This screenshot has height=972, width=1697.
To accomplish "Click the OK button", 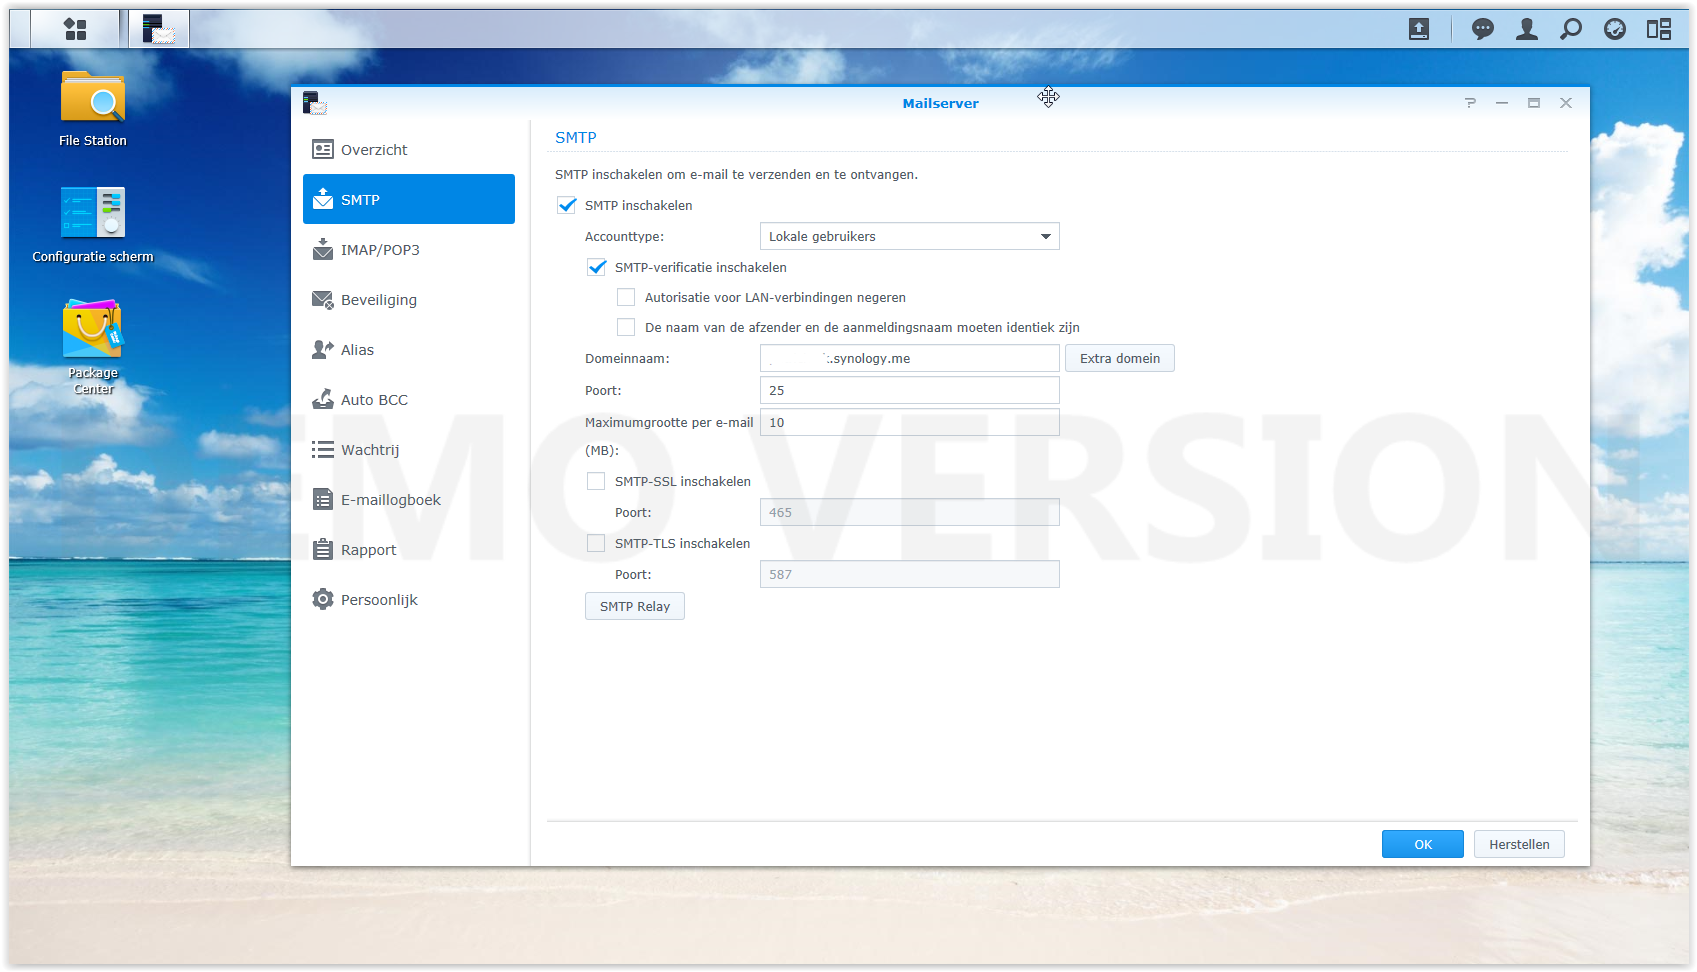I will pyautogui.click(x=1423, y=844).
